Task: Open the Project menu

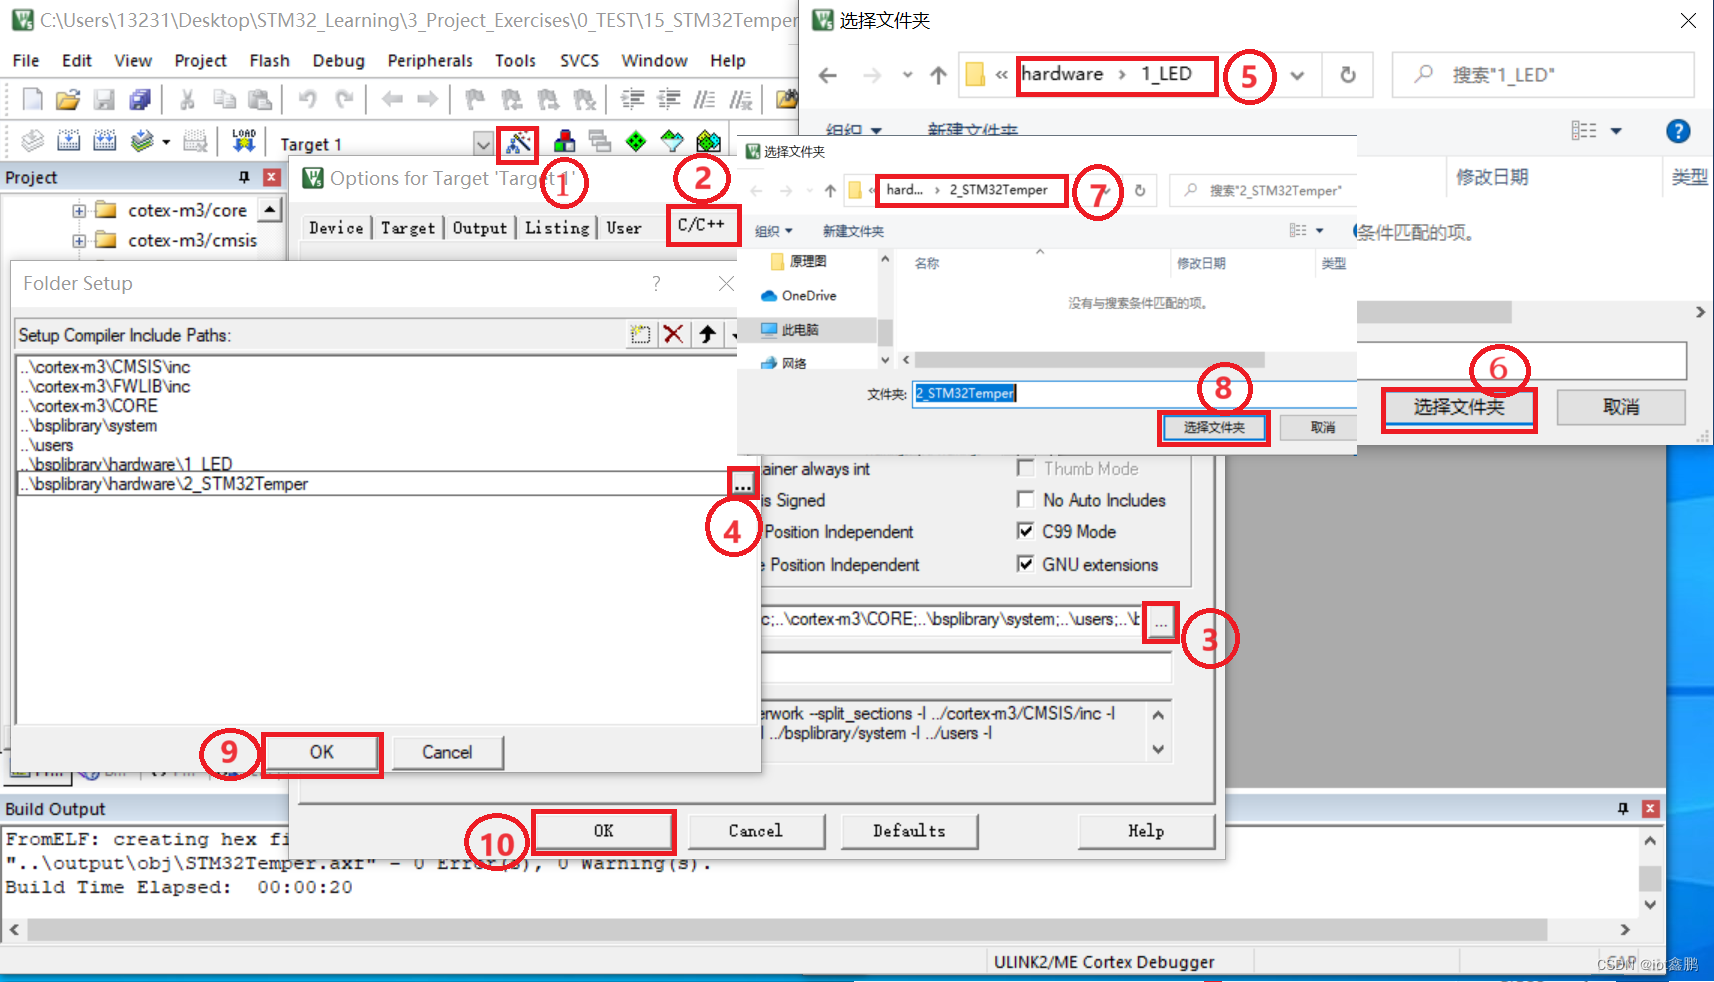Action: pyautogui.click(x=201, y=61)
